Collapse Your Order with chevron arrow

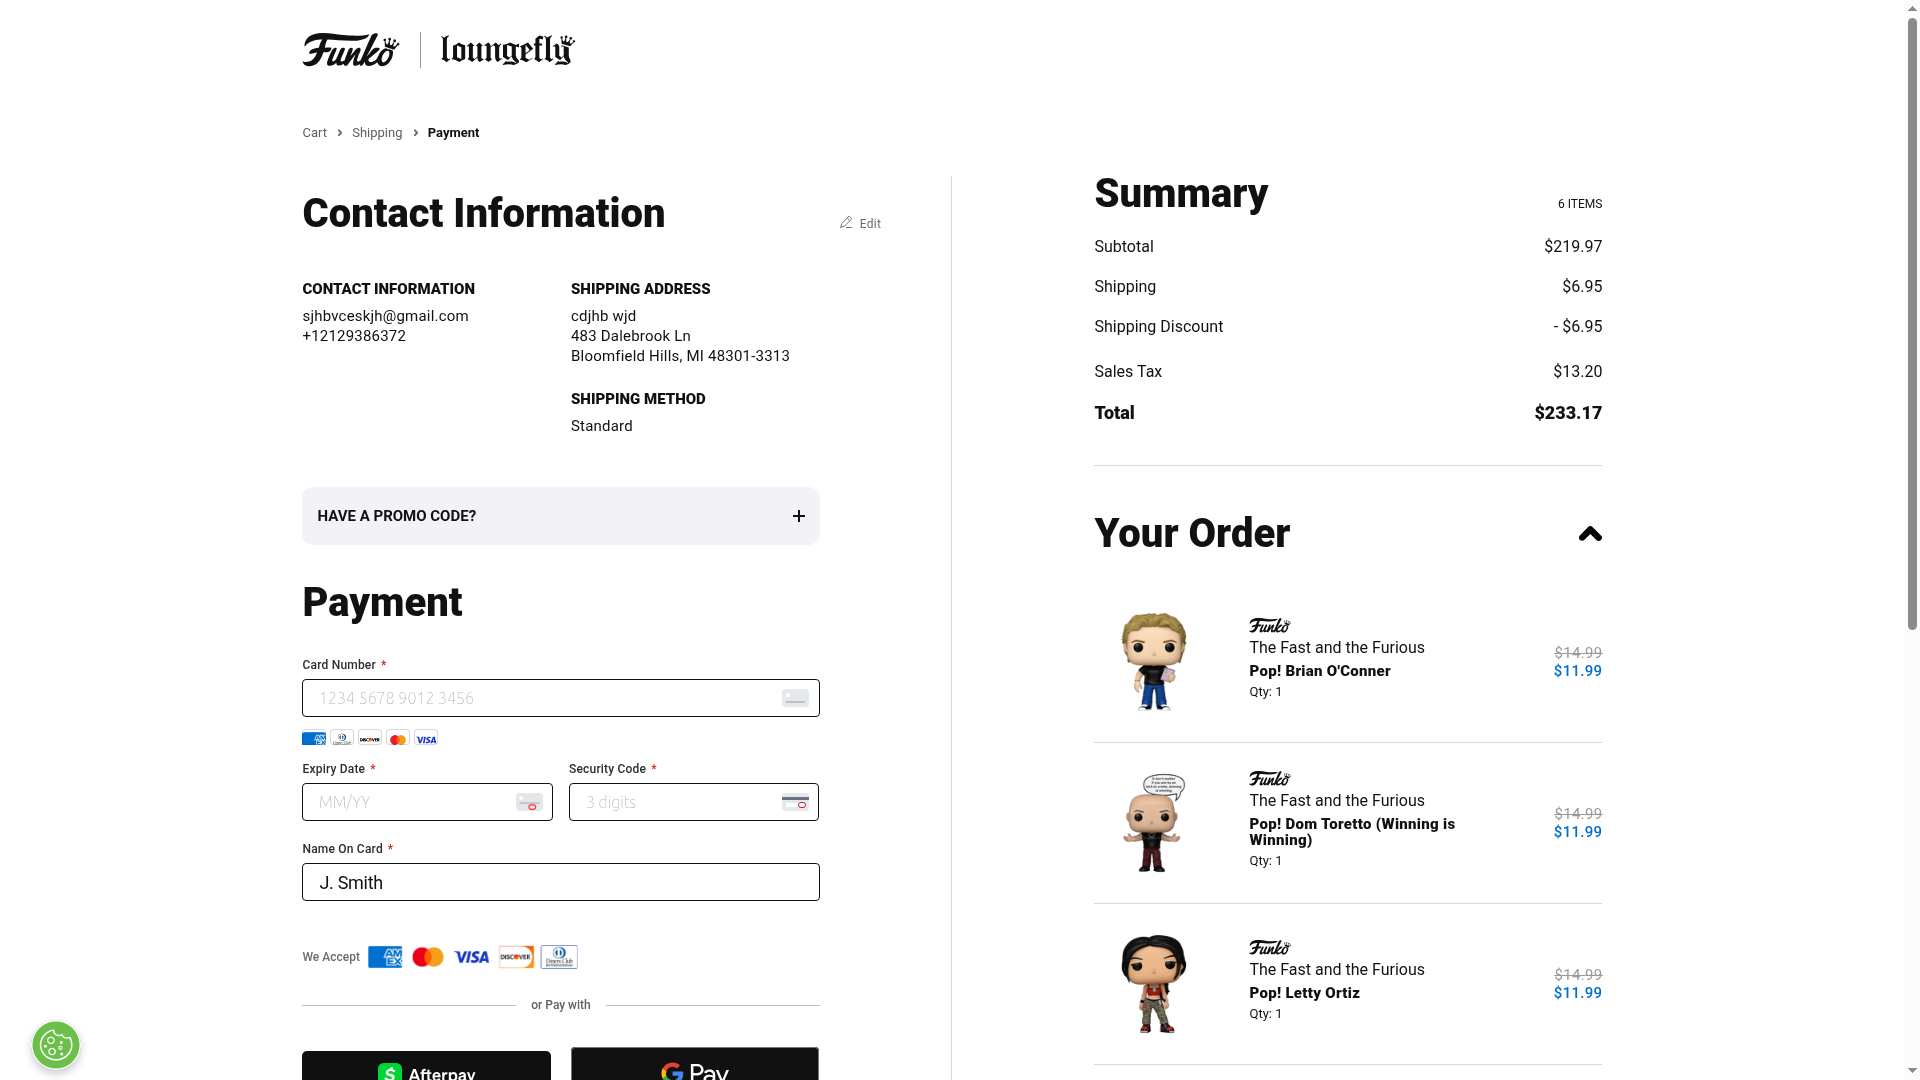pyautogui.click(x=1589, y=534)
